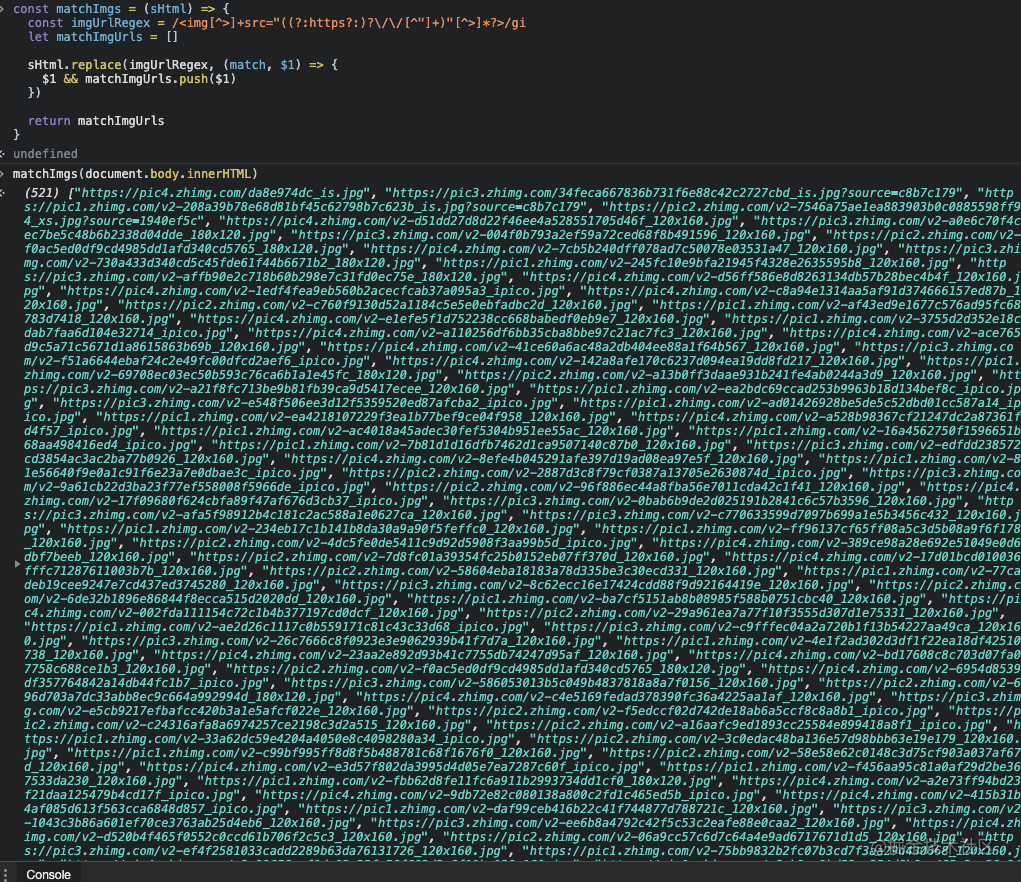Select the Console drawer tab
This screenshot has height=882, width=1021.
click(x=48, y=874)
